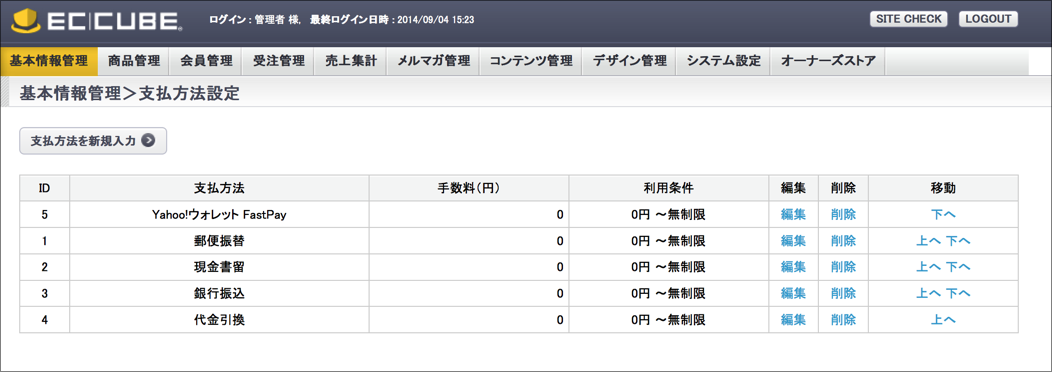Viewport: 1052px width, 372px height.
Task: Select the Yahoo!ウォレット FastPay name cell
Action: [219, 214]
